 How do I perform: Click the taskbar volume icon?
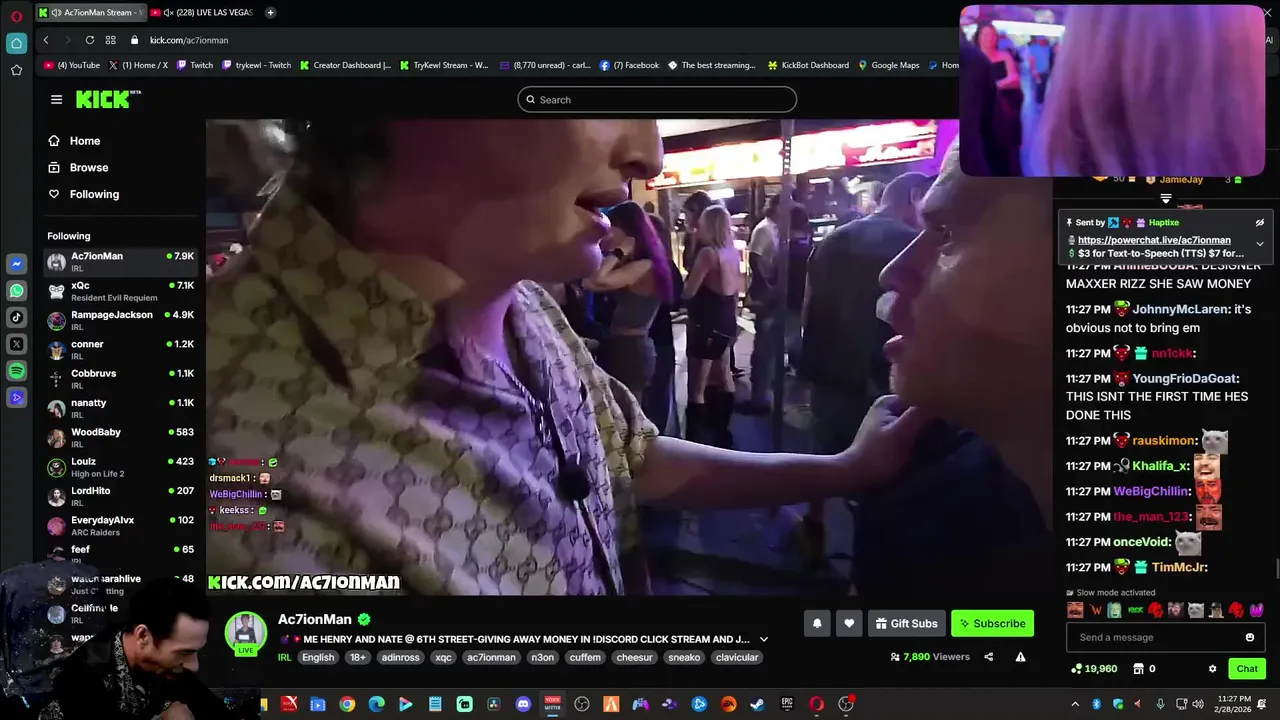[1198, 704]
